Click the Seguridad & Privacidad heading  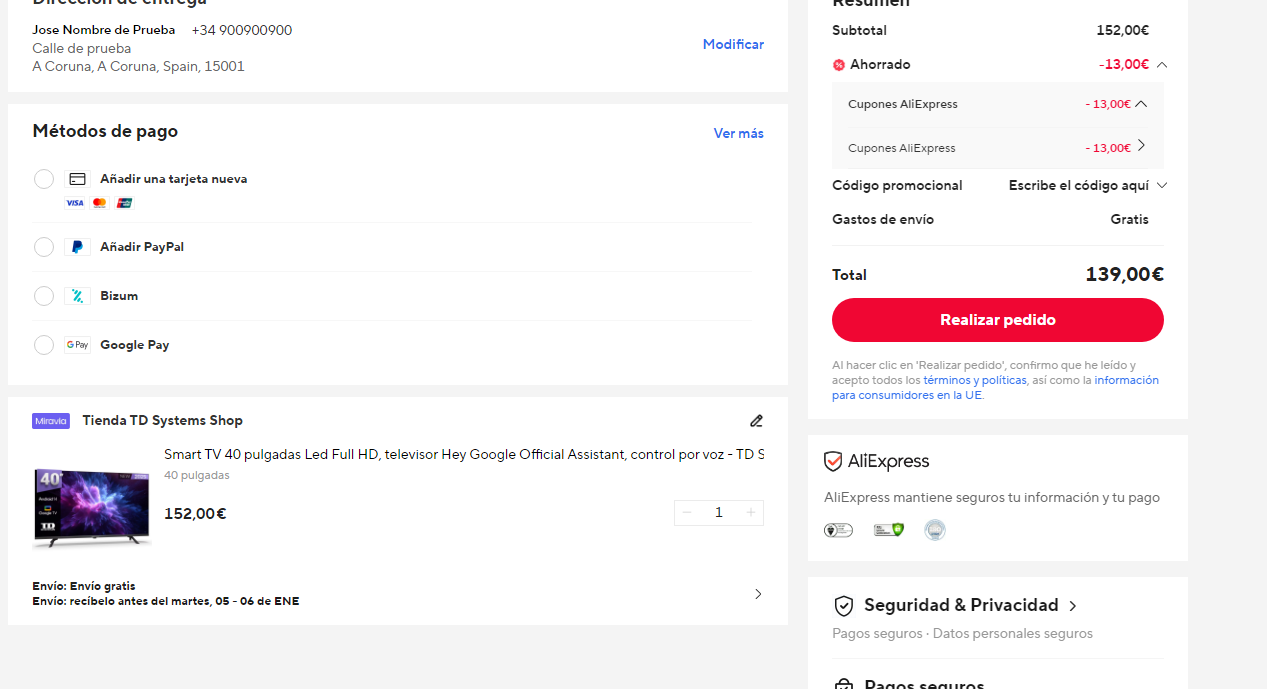point(961,605)
